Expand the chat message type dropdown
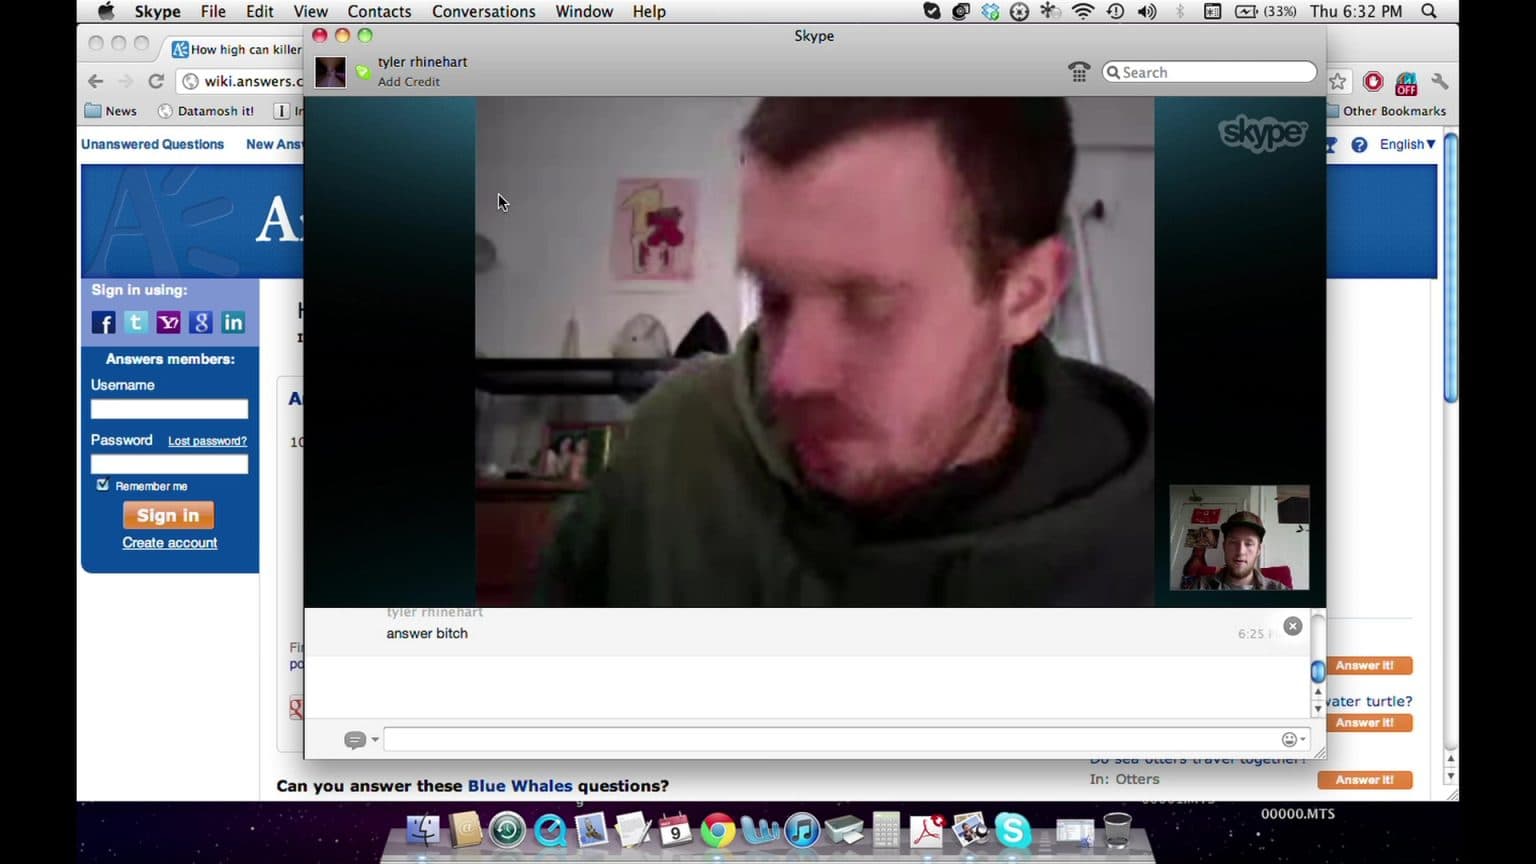 click(360, 740)
